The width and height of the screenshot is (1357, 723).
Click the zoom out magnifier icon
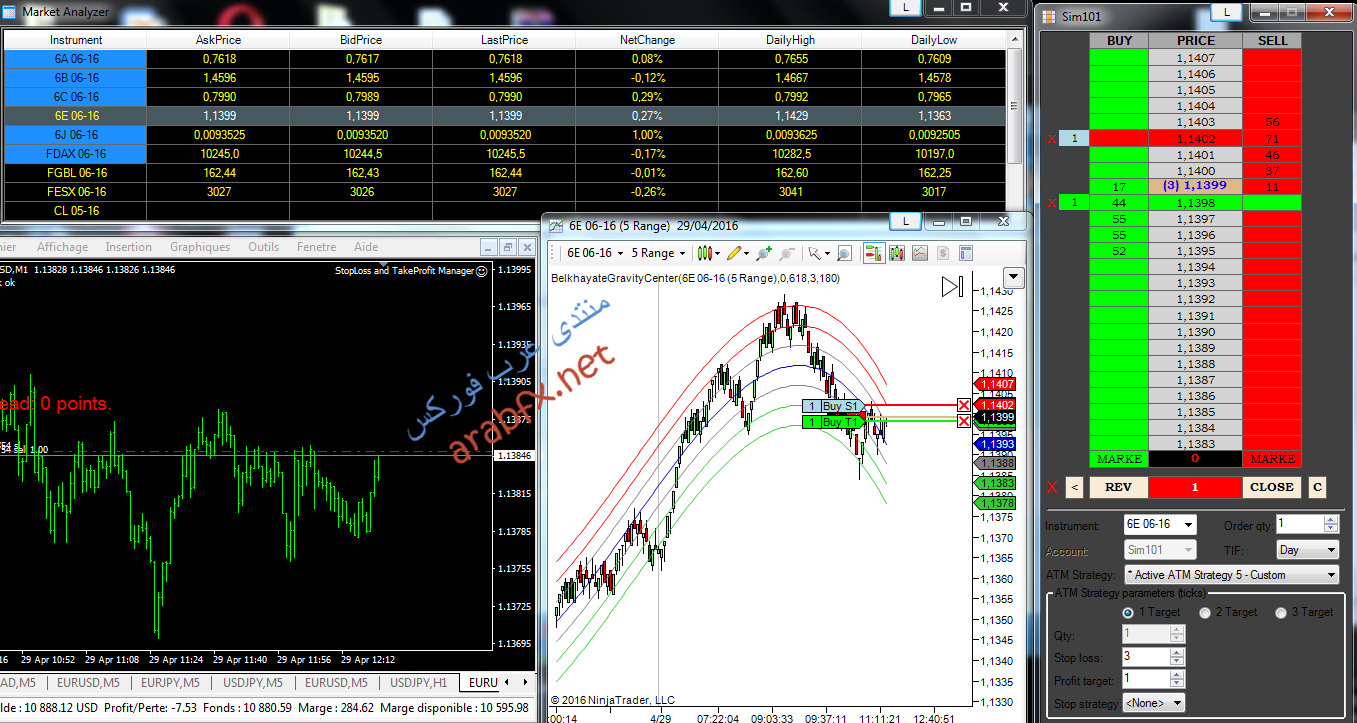(786, 253)
